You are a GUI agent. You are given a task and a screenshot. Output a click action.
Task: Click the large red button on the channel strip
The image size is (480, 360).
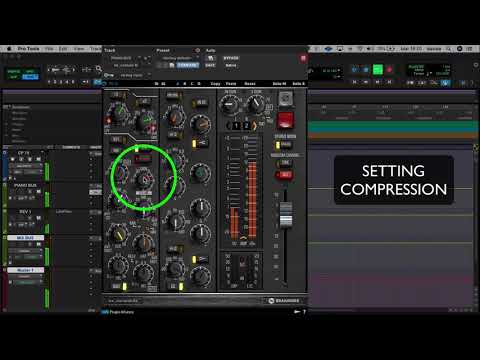pyautogui.click(x=285, y=120)
